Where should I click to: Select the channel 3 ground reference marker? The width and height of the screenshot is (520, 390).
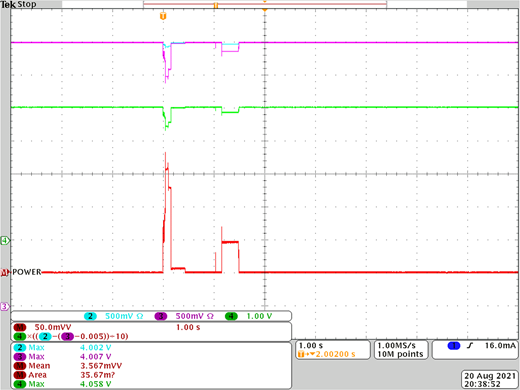point(5,306)
